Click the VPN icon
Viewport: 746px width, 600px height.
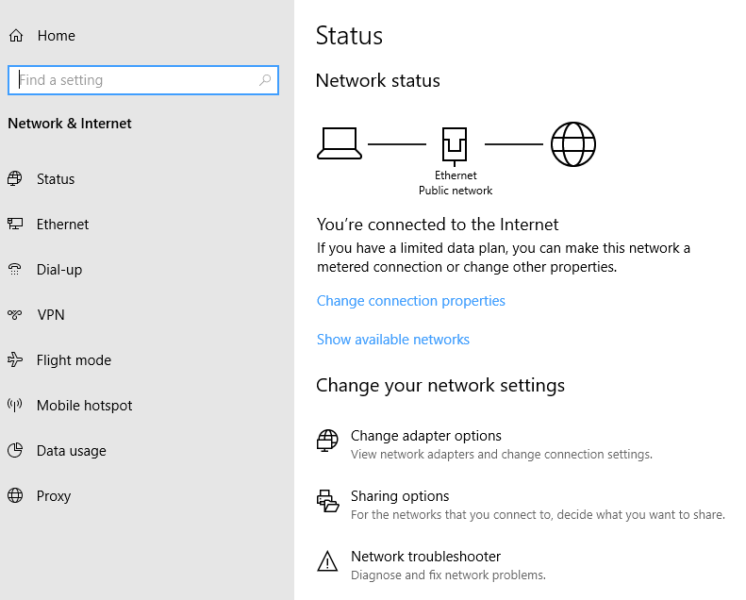[15, 315]
